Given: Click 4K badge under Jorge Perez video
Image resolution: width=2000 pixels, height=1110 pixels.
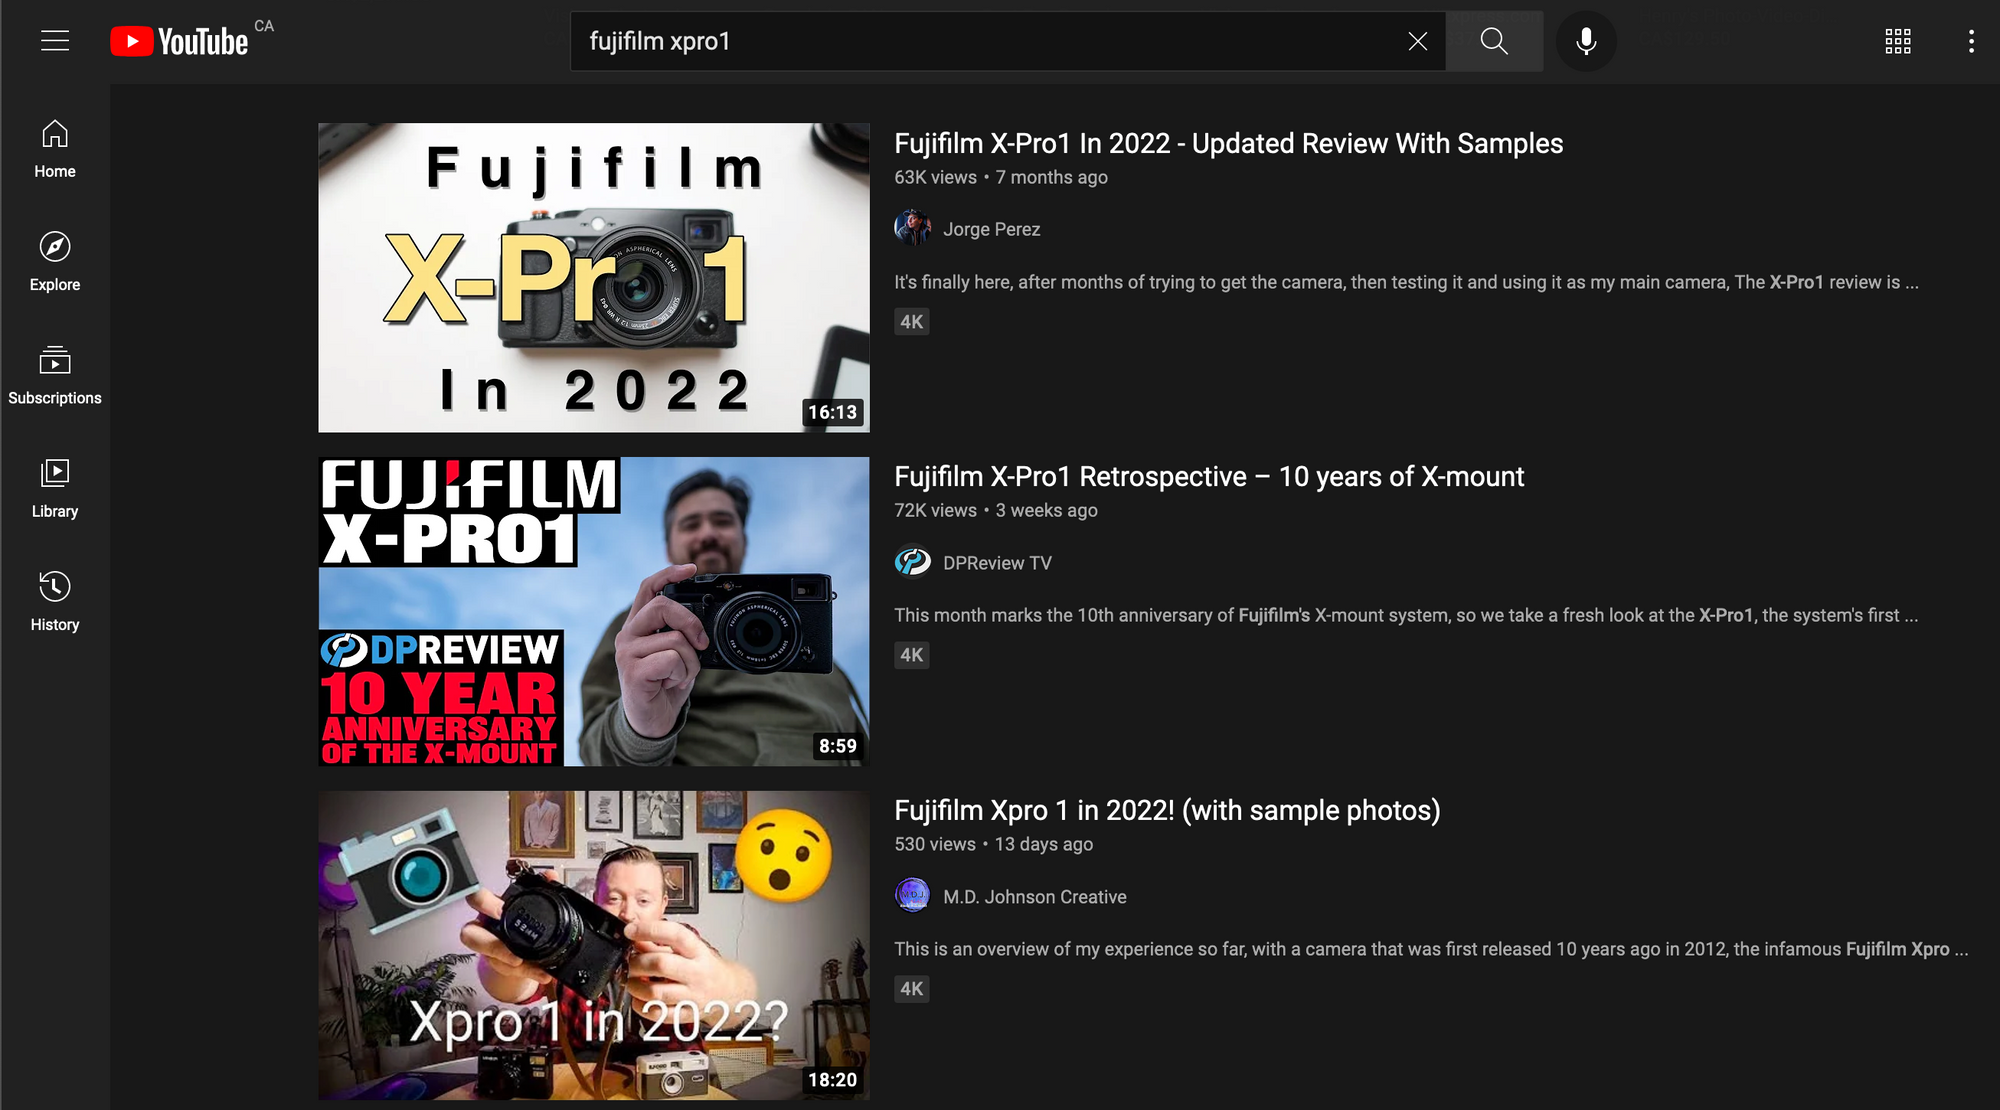Looking at the screenshot, I should click(x=912, y=322).
